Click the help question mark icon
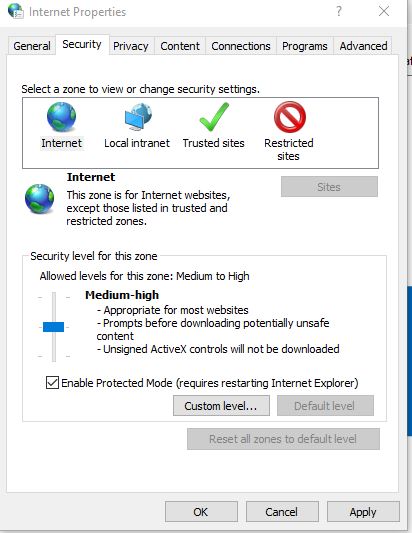 pos(339,11)
